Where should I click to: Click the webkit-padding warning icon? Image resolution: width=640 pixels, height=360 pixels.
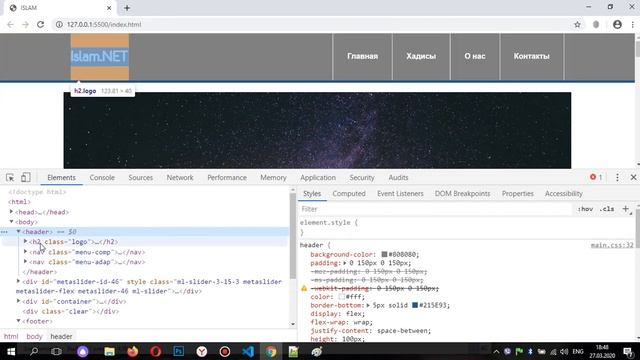(304, 288)
